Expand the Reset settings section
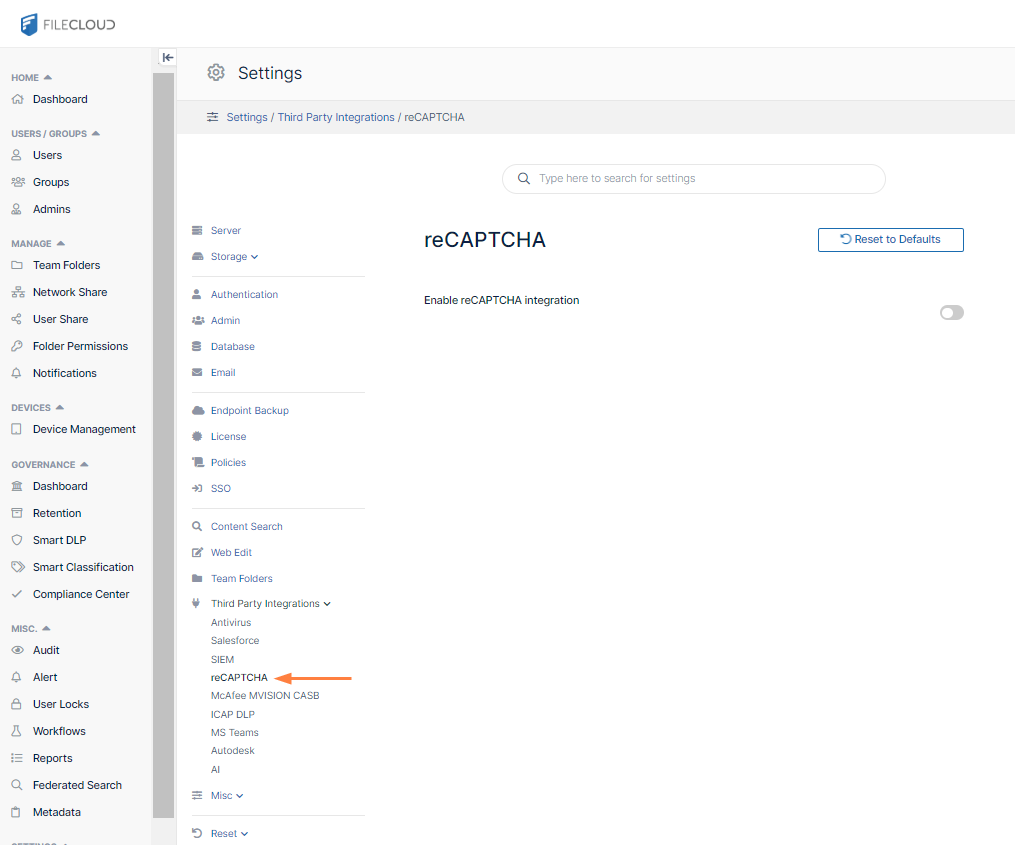Image resolution: width=1015 pixels, height=845 pixels. (x=229, y=833)
